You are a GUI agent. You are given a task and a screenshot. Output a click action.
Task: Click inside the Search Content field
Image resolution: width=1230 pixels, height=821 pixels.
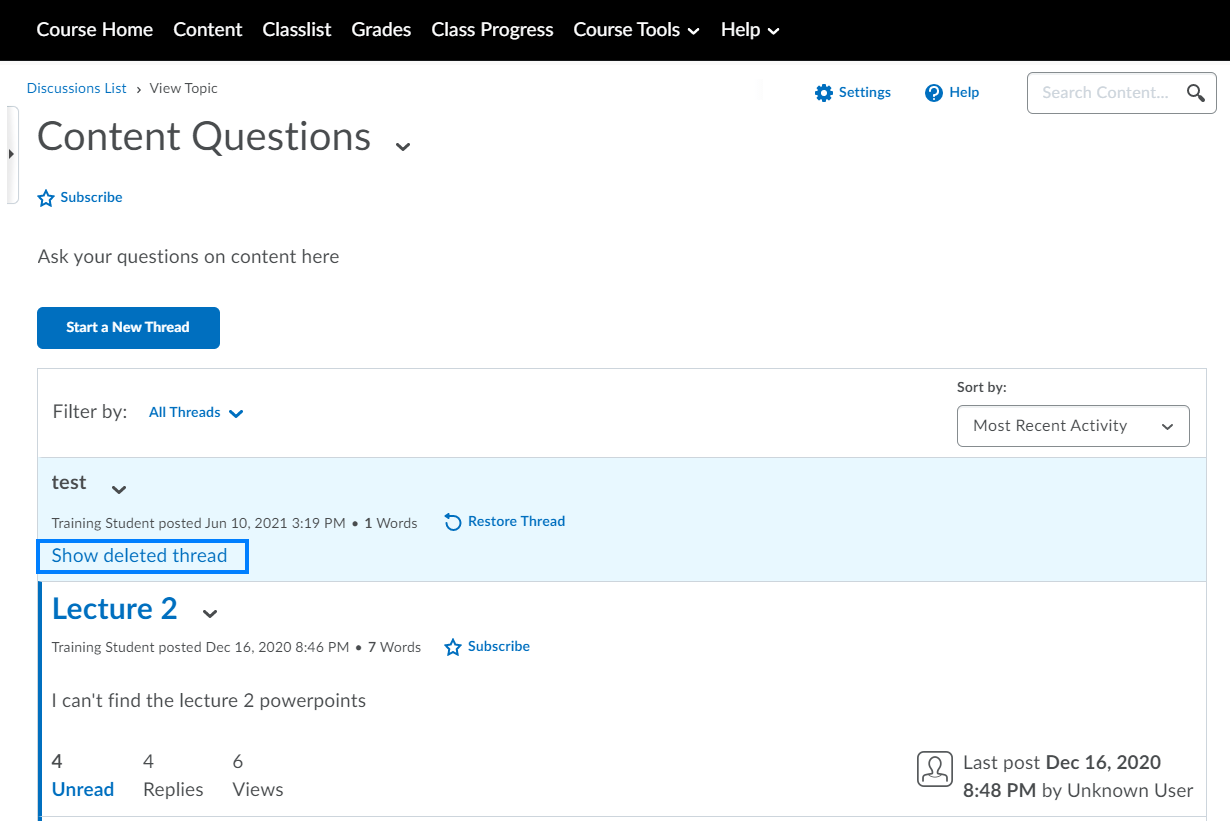coord(1100,92)
